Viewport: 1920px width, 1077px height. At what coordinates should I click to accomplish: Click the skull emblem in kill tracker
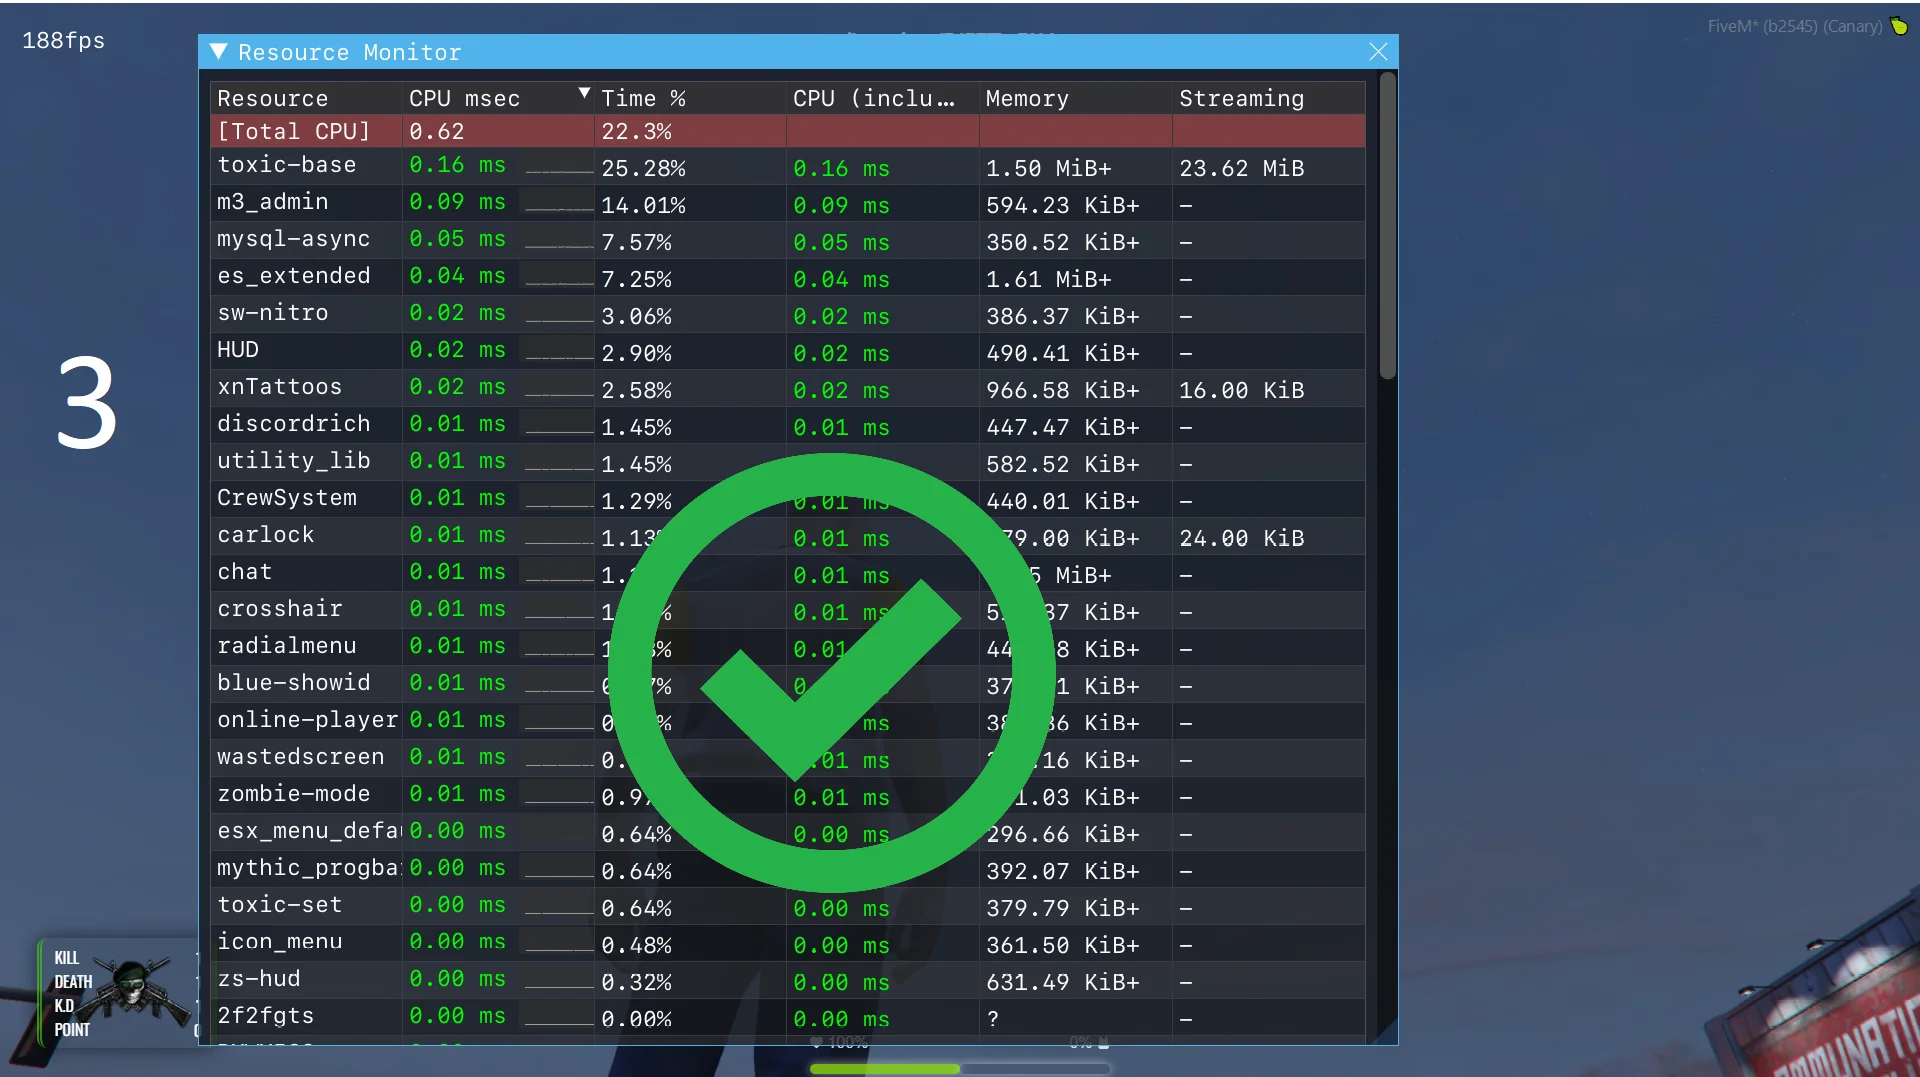pos(135,990)
